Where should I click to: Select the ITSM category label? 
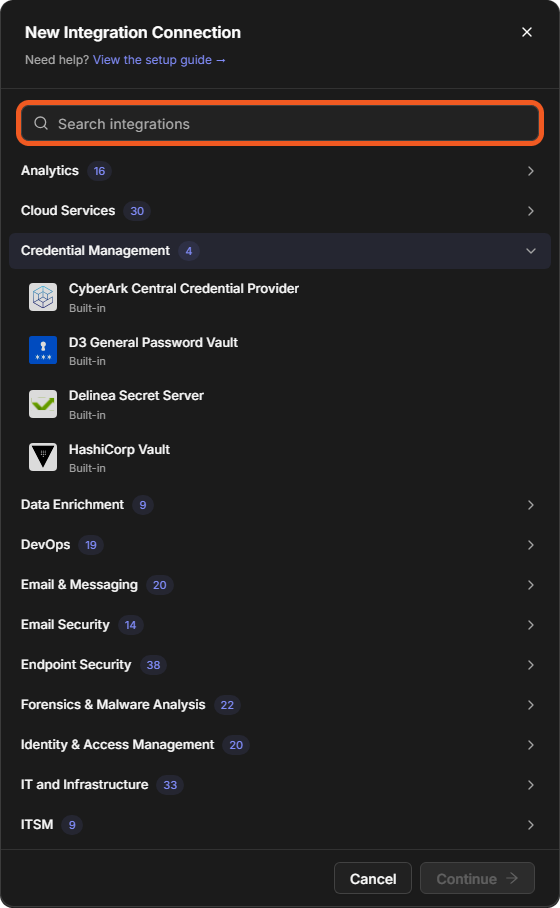click(37, 825)
